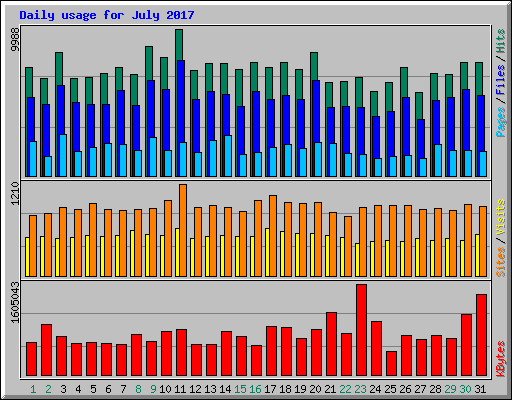This screenshot has height=400, width=512.
Task: Click the Pages legend label
Action: coord(501,122)
